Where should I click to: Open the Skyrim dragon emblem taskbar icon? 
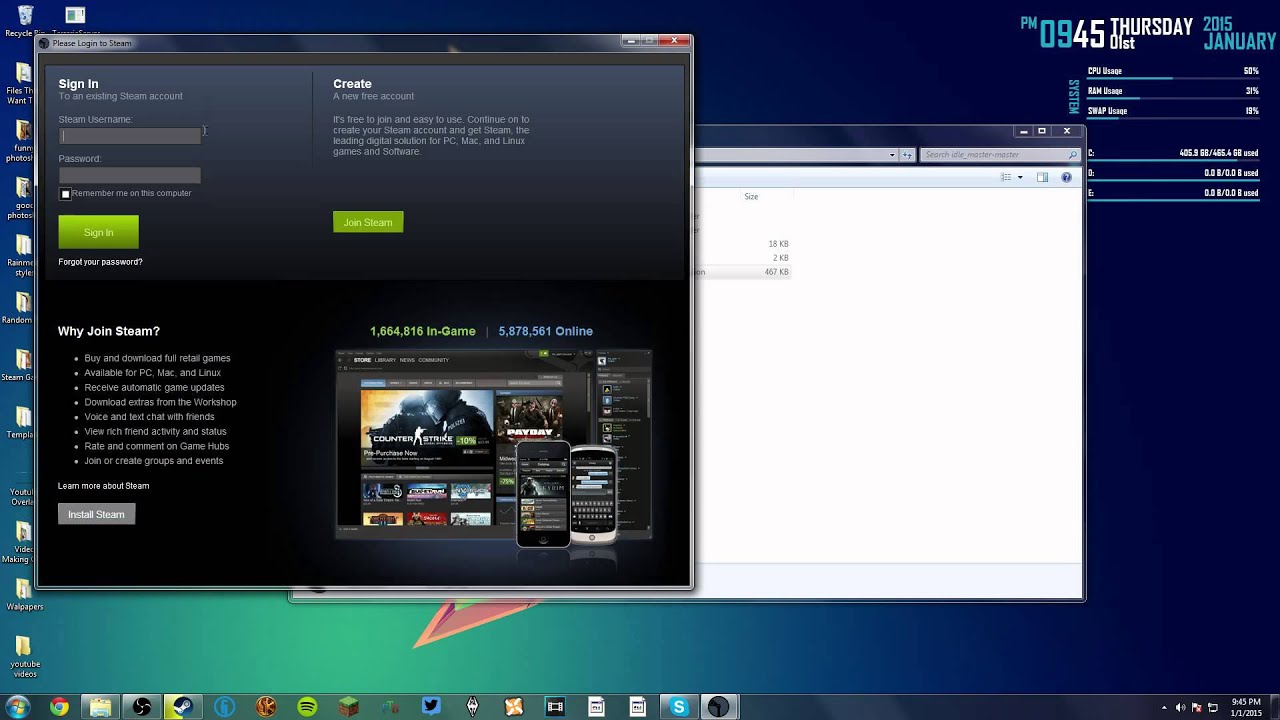(472, 707)
